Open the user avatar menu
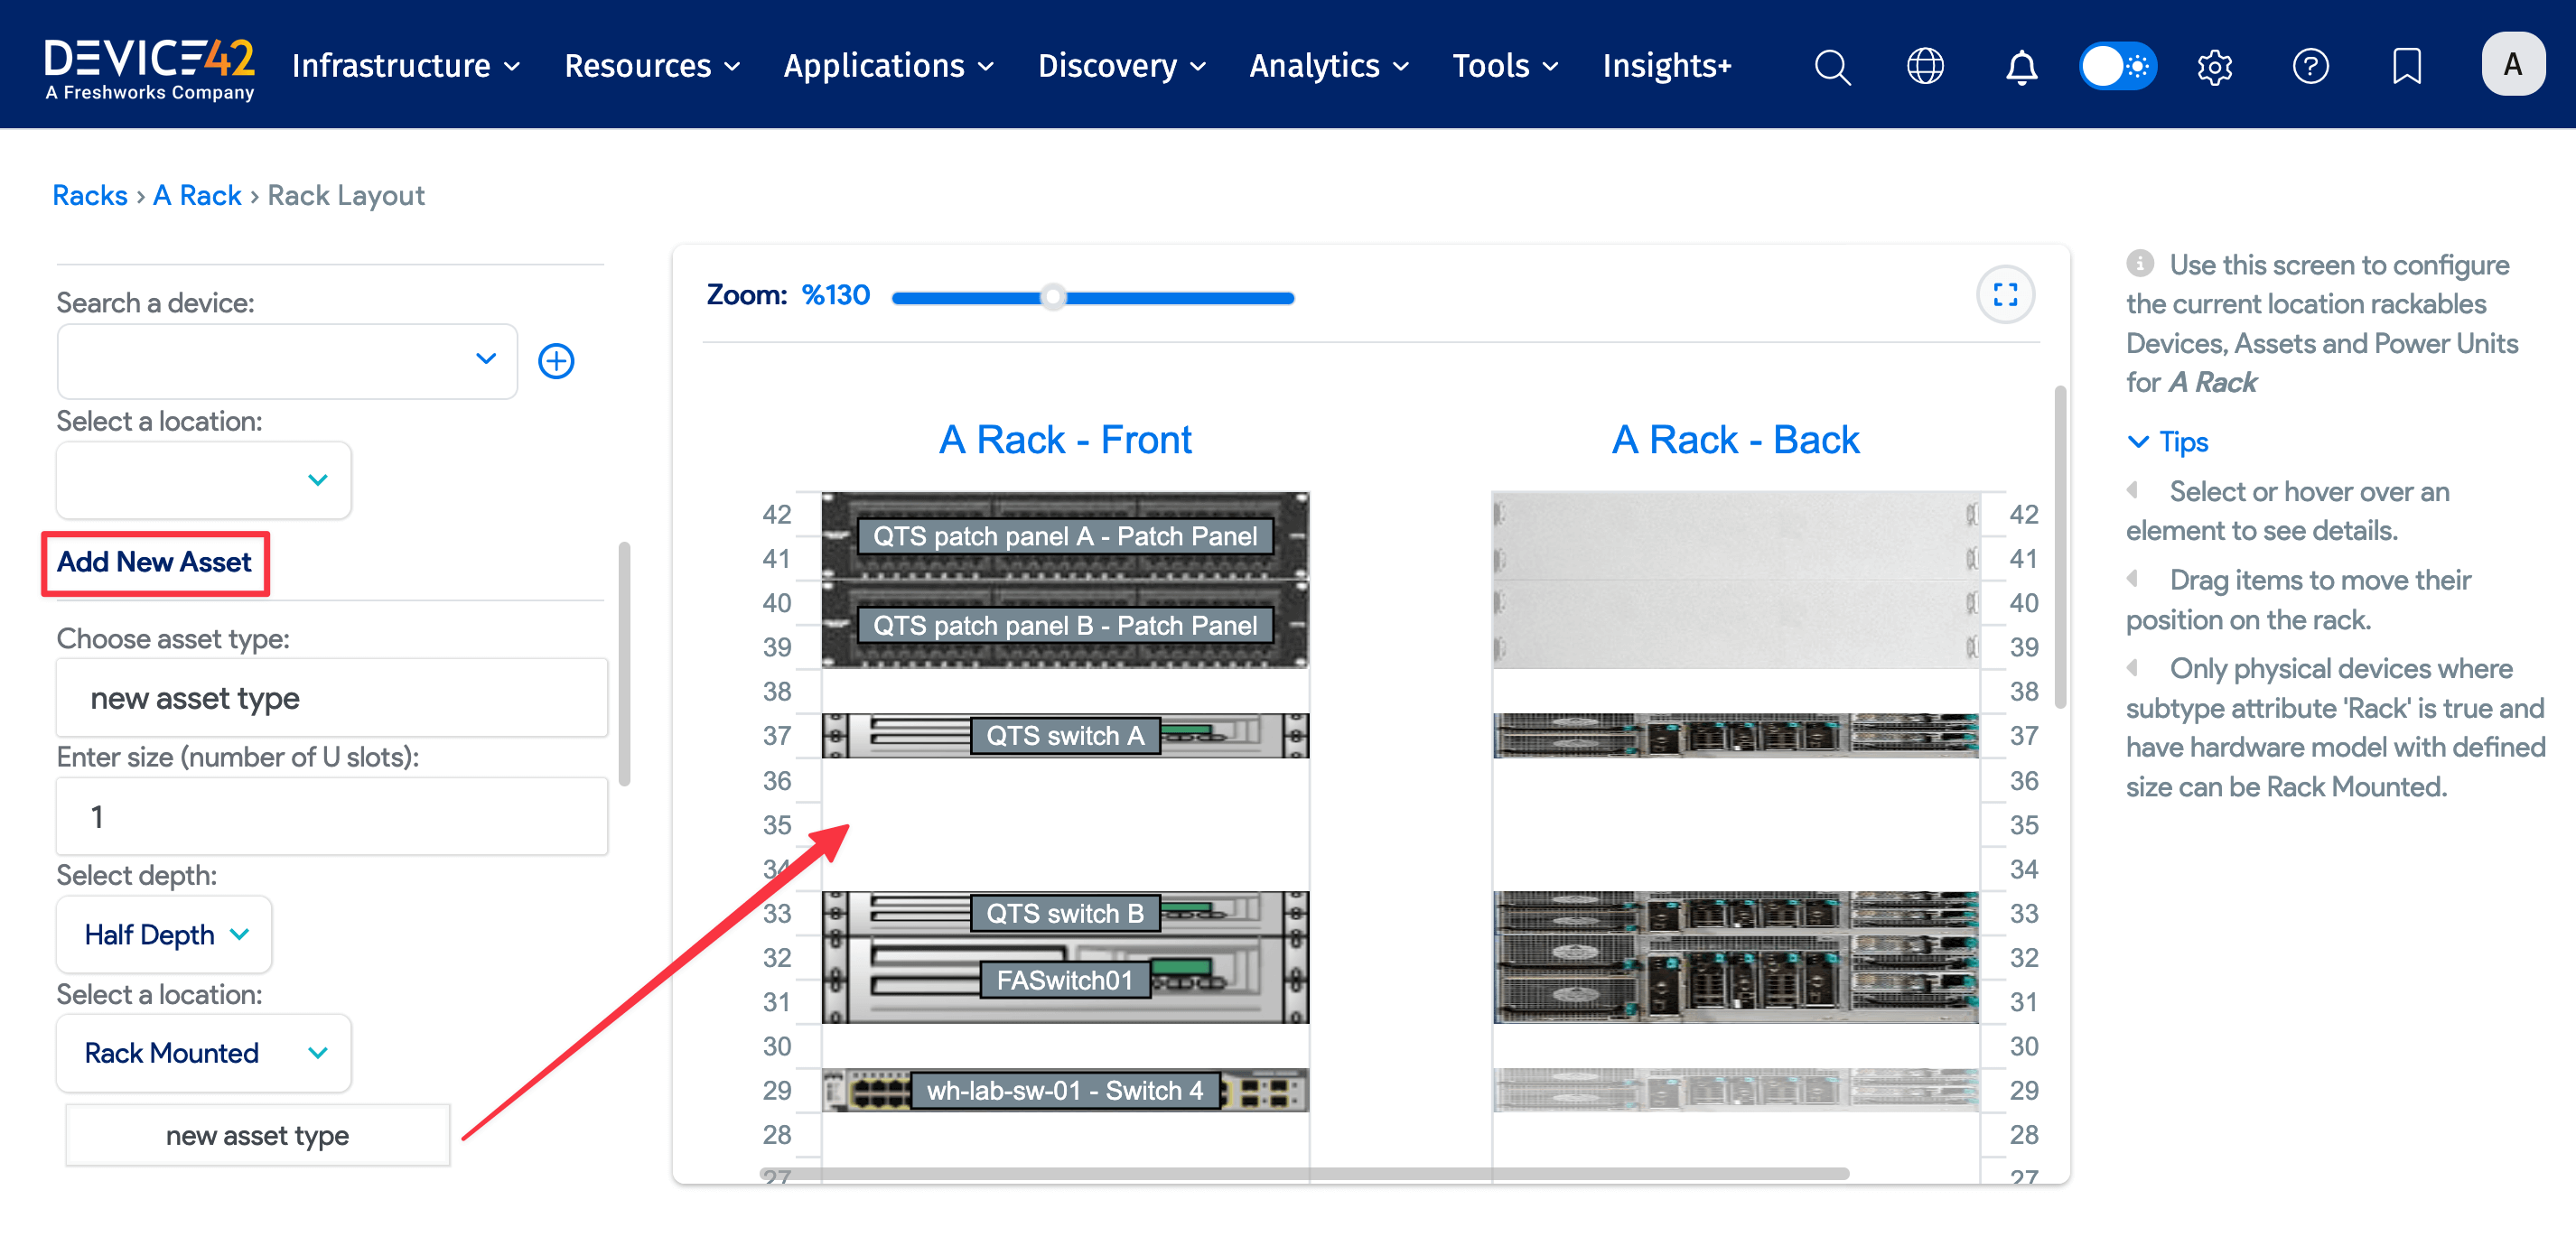Viewport: 2576px width, 1246px height. pyautogui.click(x=2513, y=63)
